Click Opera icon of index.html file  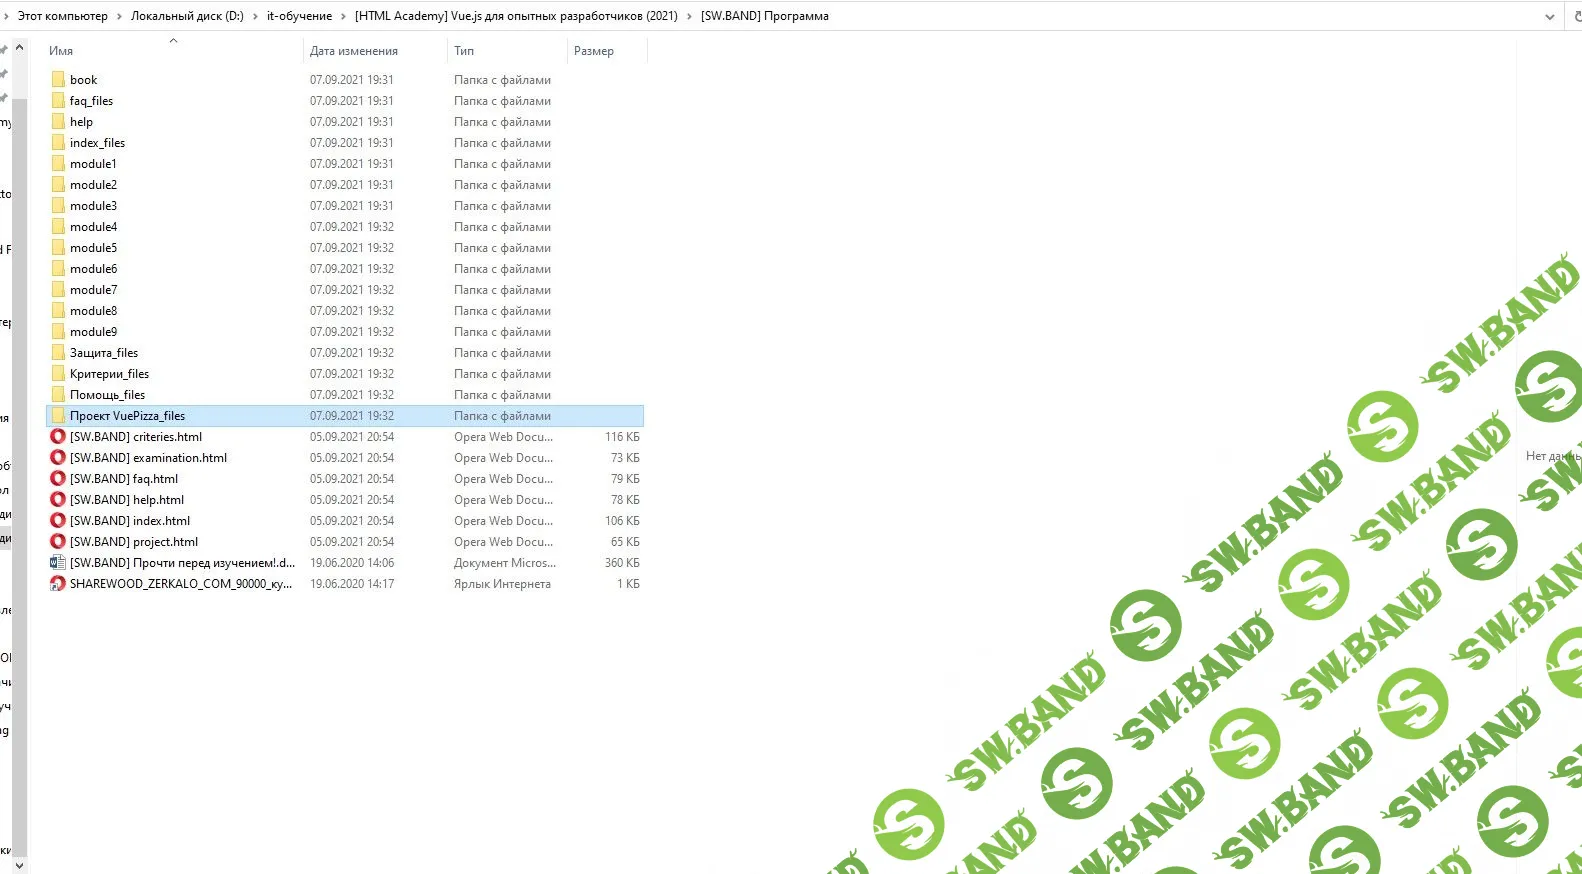click(x=58, y=521)
